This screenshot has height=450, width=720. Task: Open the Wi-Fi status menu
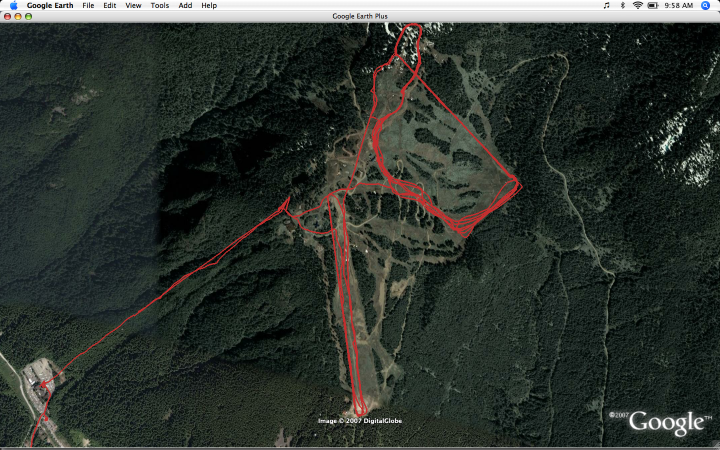637,6
